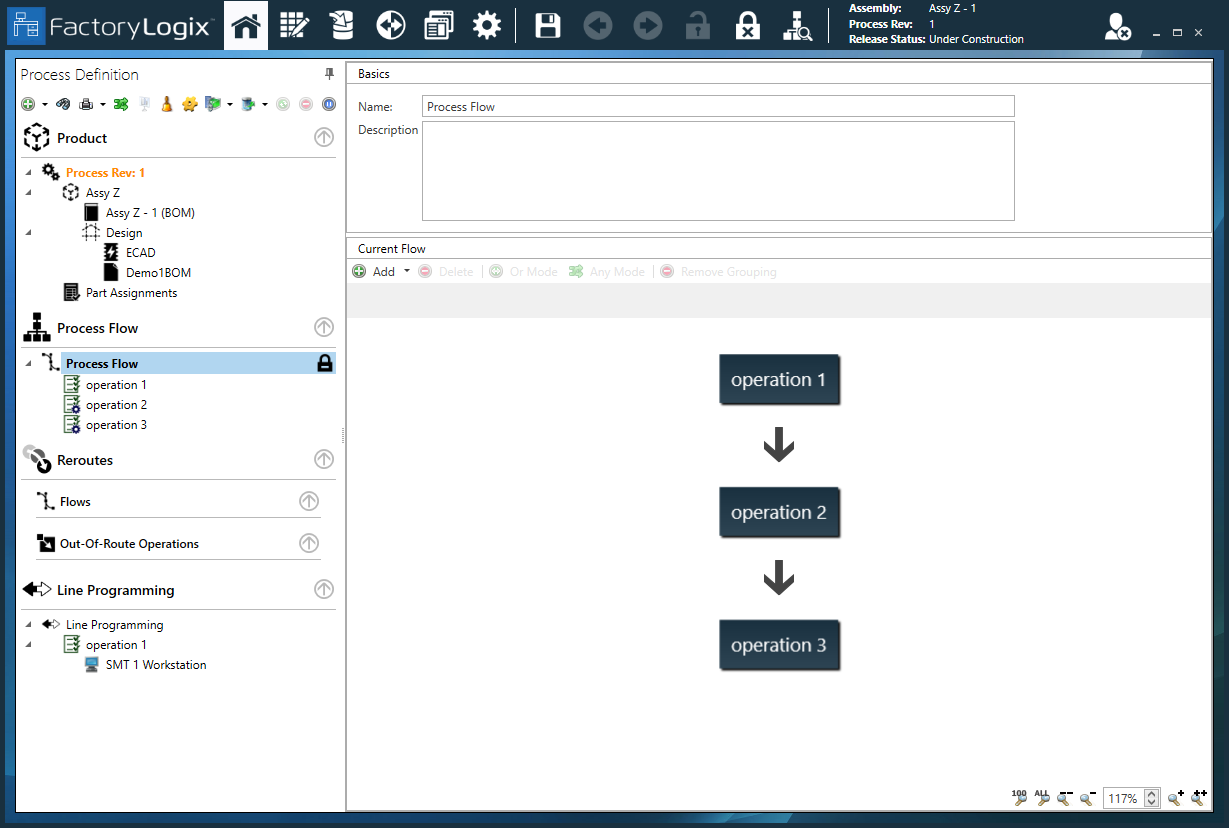Click the lock icon with the X
Screen dimensions: 1229x828
point(748,25)
